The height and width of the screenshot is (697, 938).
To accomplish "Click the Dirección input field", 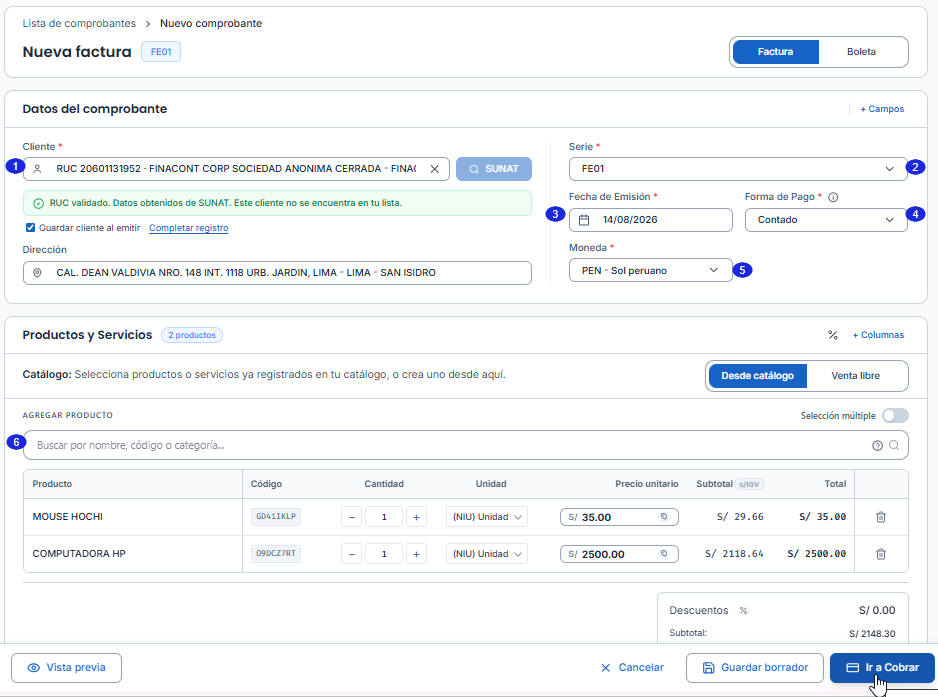I will pos(277,273).
